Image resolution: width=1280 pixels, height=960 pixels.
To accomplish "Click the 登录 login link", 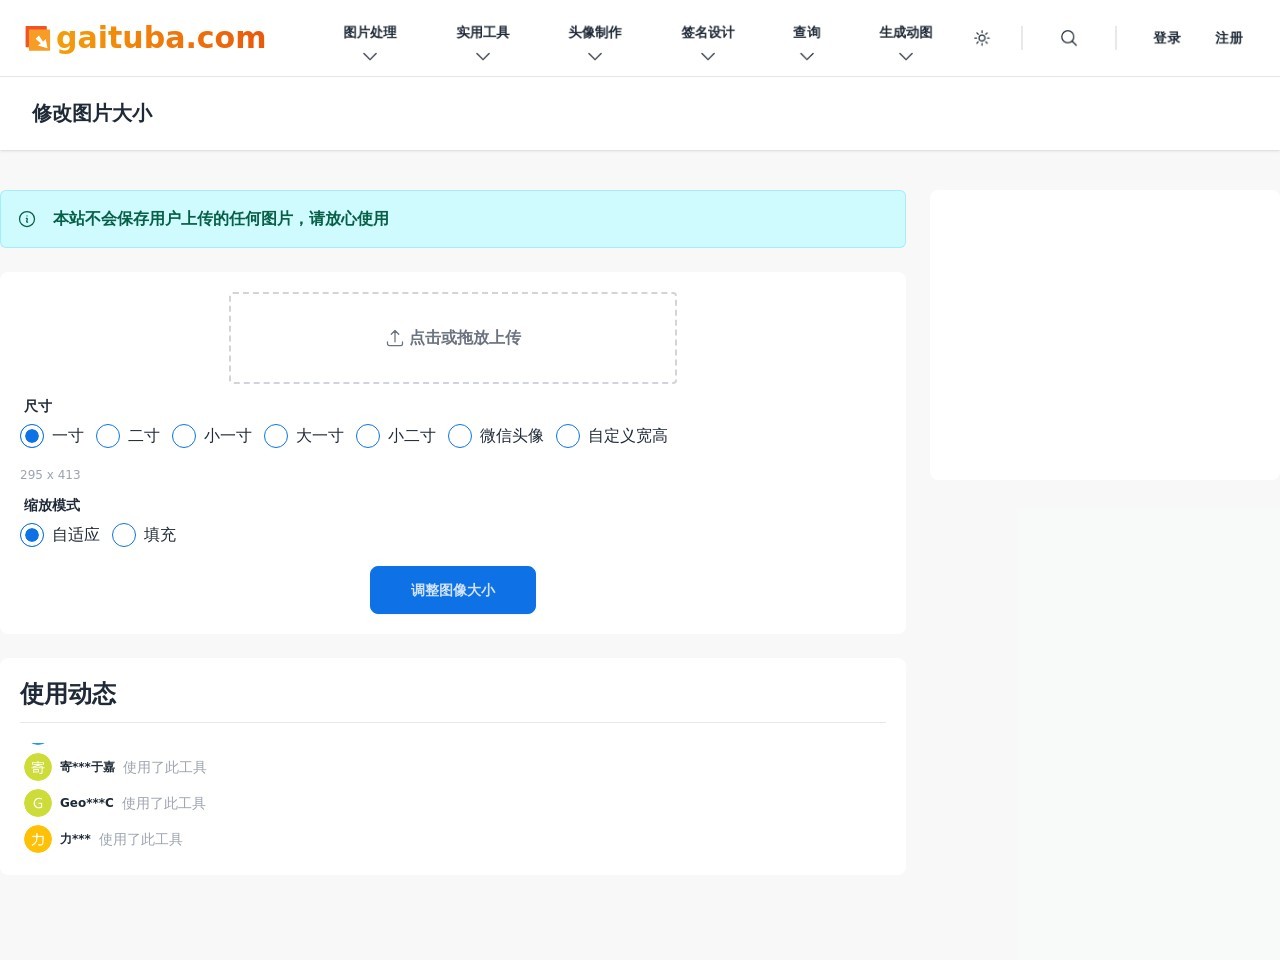I will tap(1167, 38).
